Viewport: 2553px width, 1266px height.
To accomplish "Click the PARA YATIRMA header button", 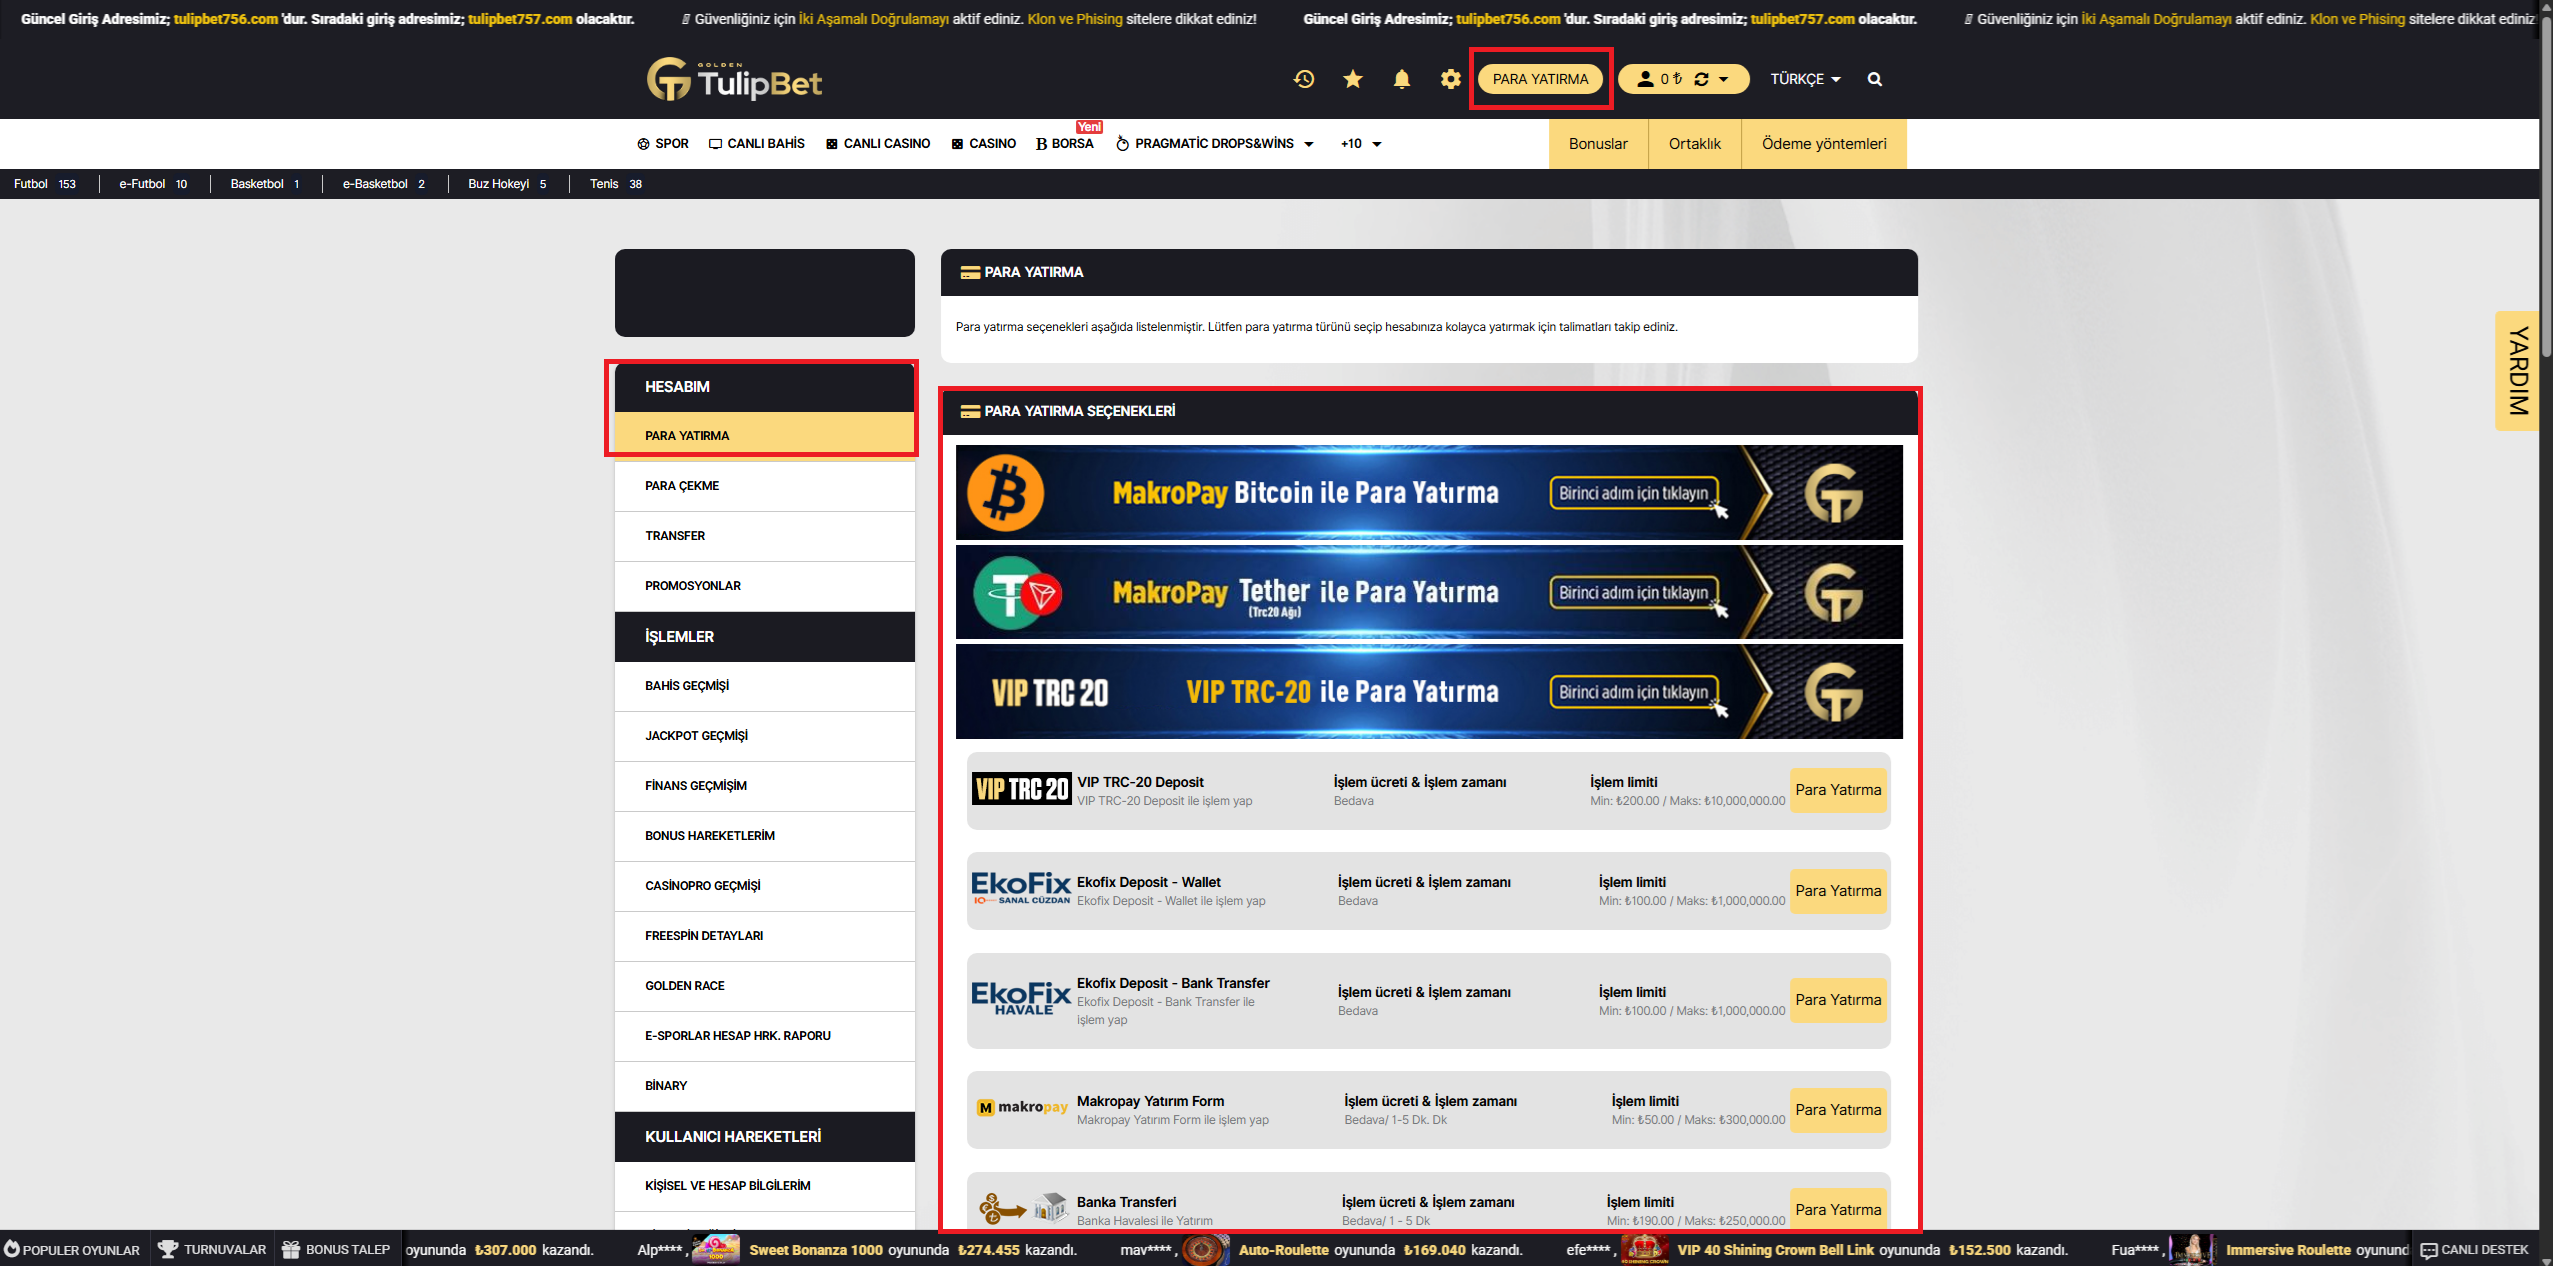I will click(x=1540, y=79).
